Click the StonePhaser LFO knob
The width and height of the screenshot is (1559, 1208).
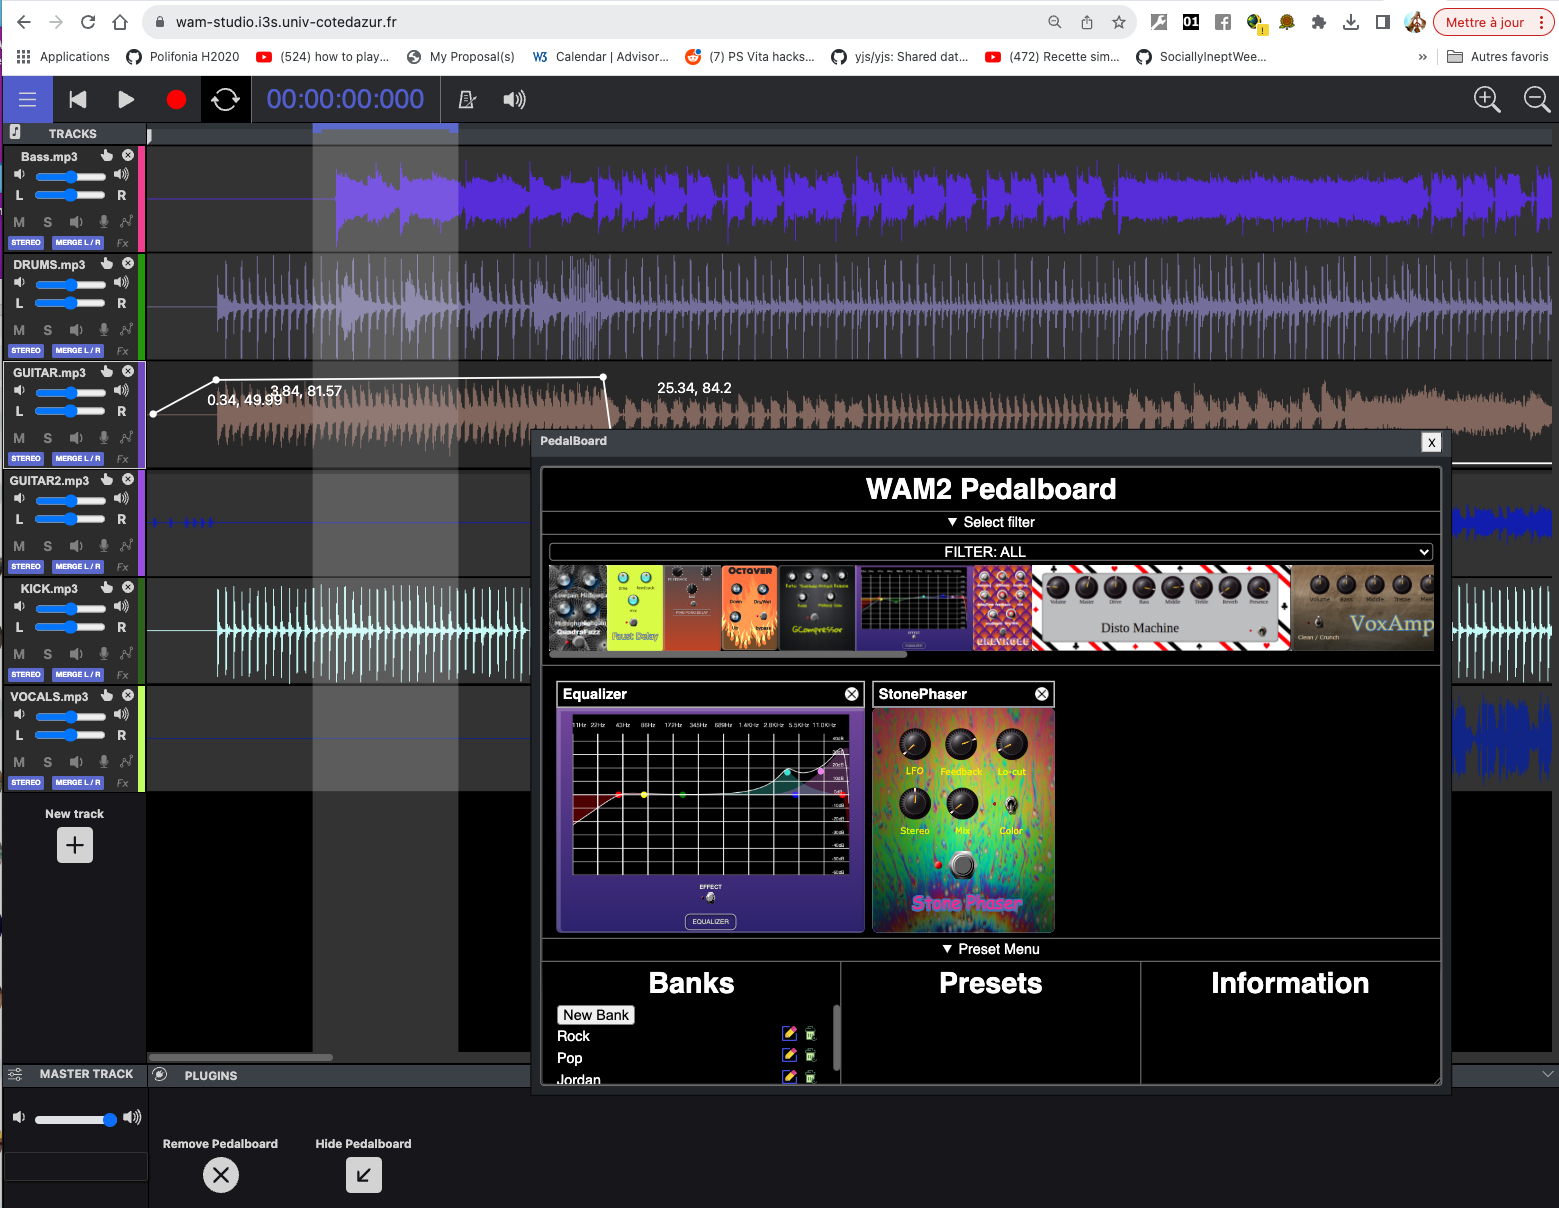click(914, 744)
